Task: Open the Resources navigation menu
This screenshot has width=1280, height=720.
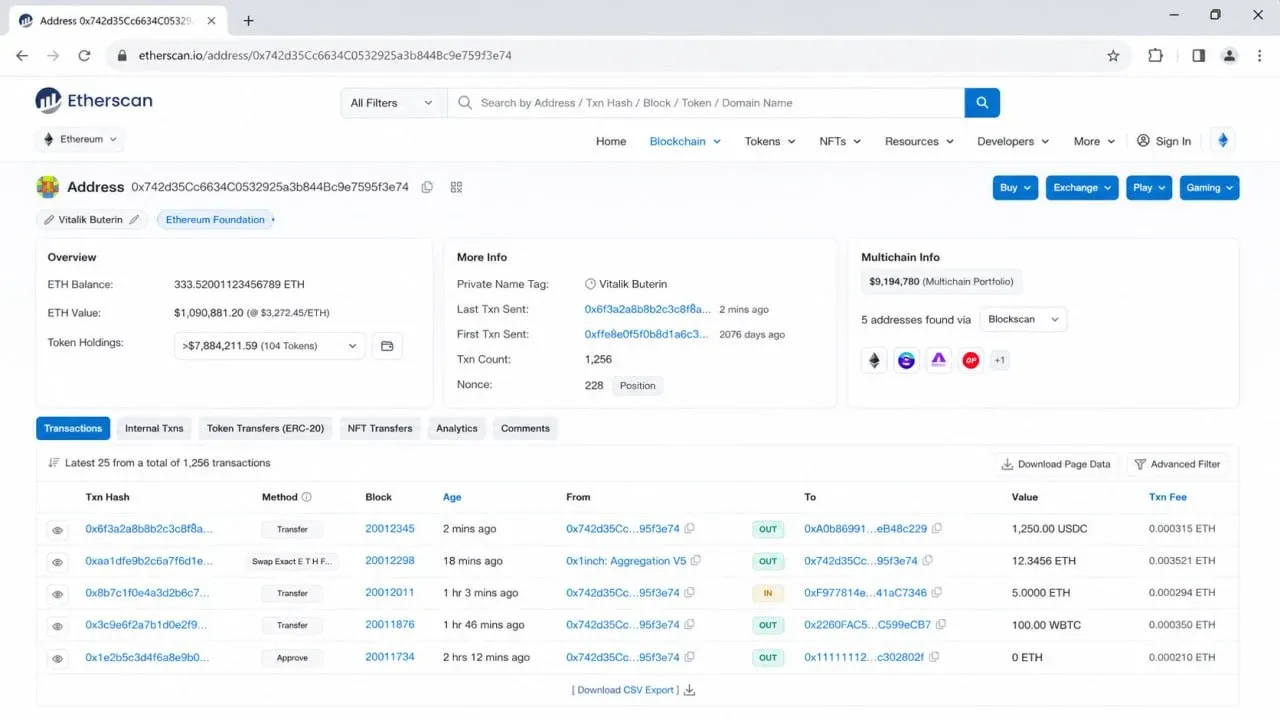Action: point(919,141)
